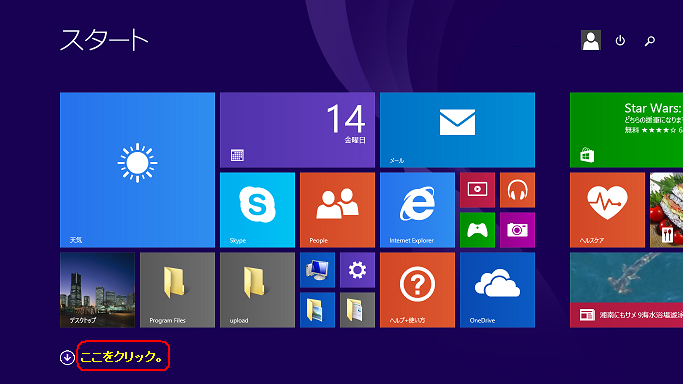
Task: Open the News tile with shark photo
Action: 626,290
